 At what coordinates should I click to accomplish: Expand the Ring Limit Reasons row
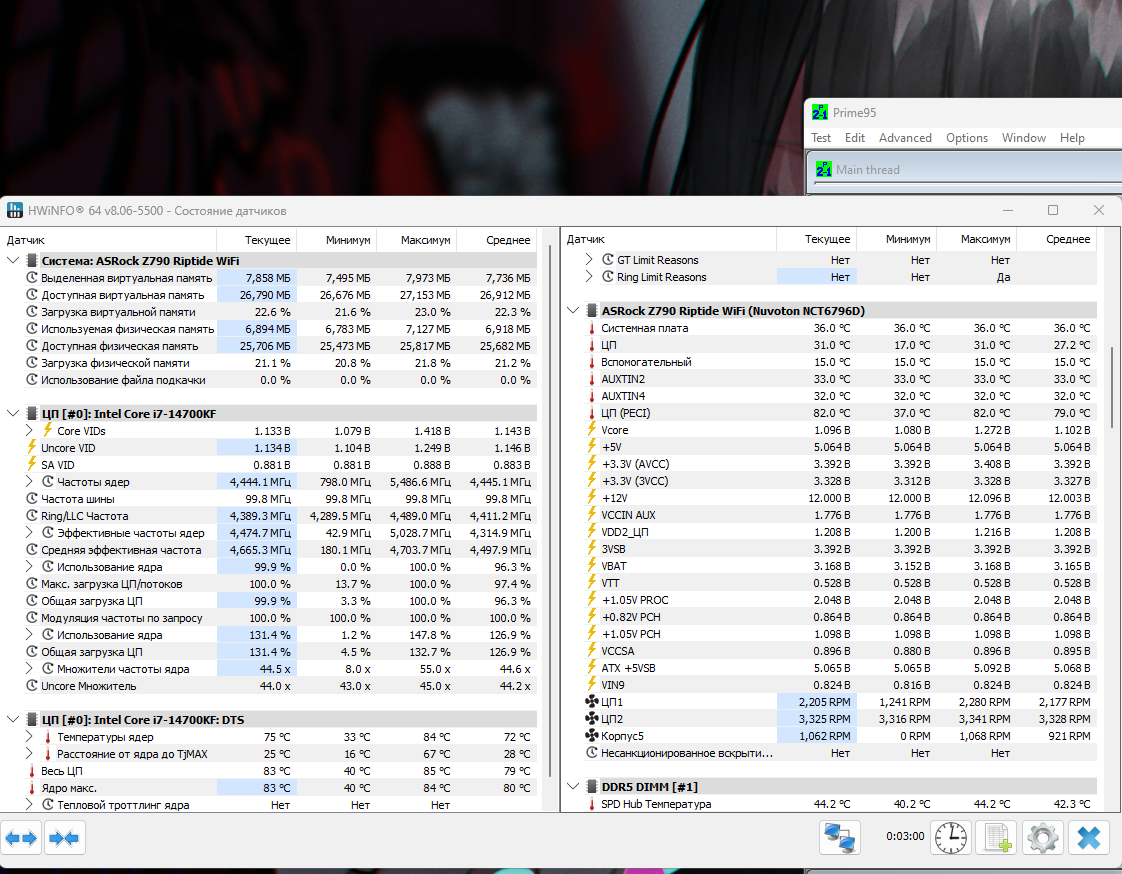589,276
